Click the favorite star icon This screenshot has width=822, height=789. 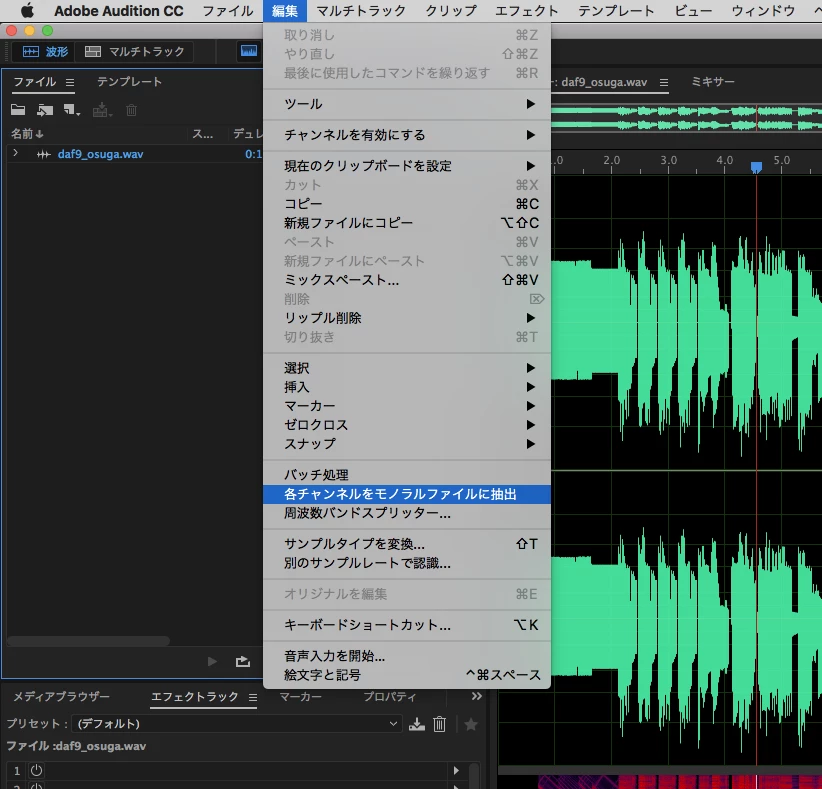click(x=471, y=724)
